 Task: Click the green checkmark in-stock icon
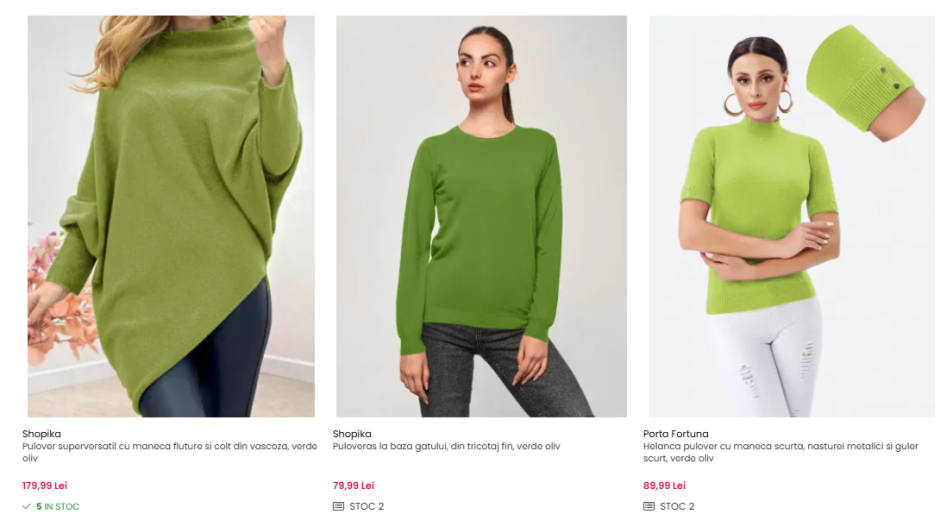point(26,506)
